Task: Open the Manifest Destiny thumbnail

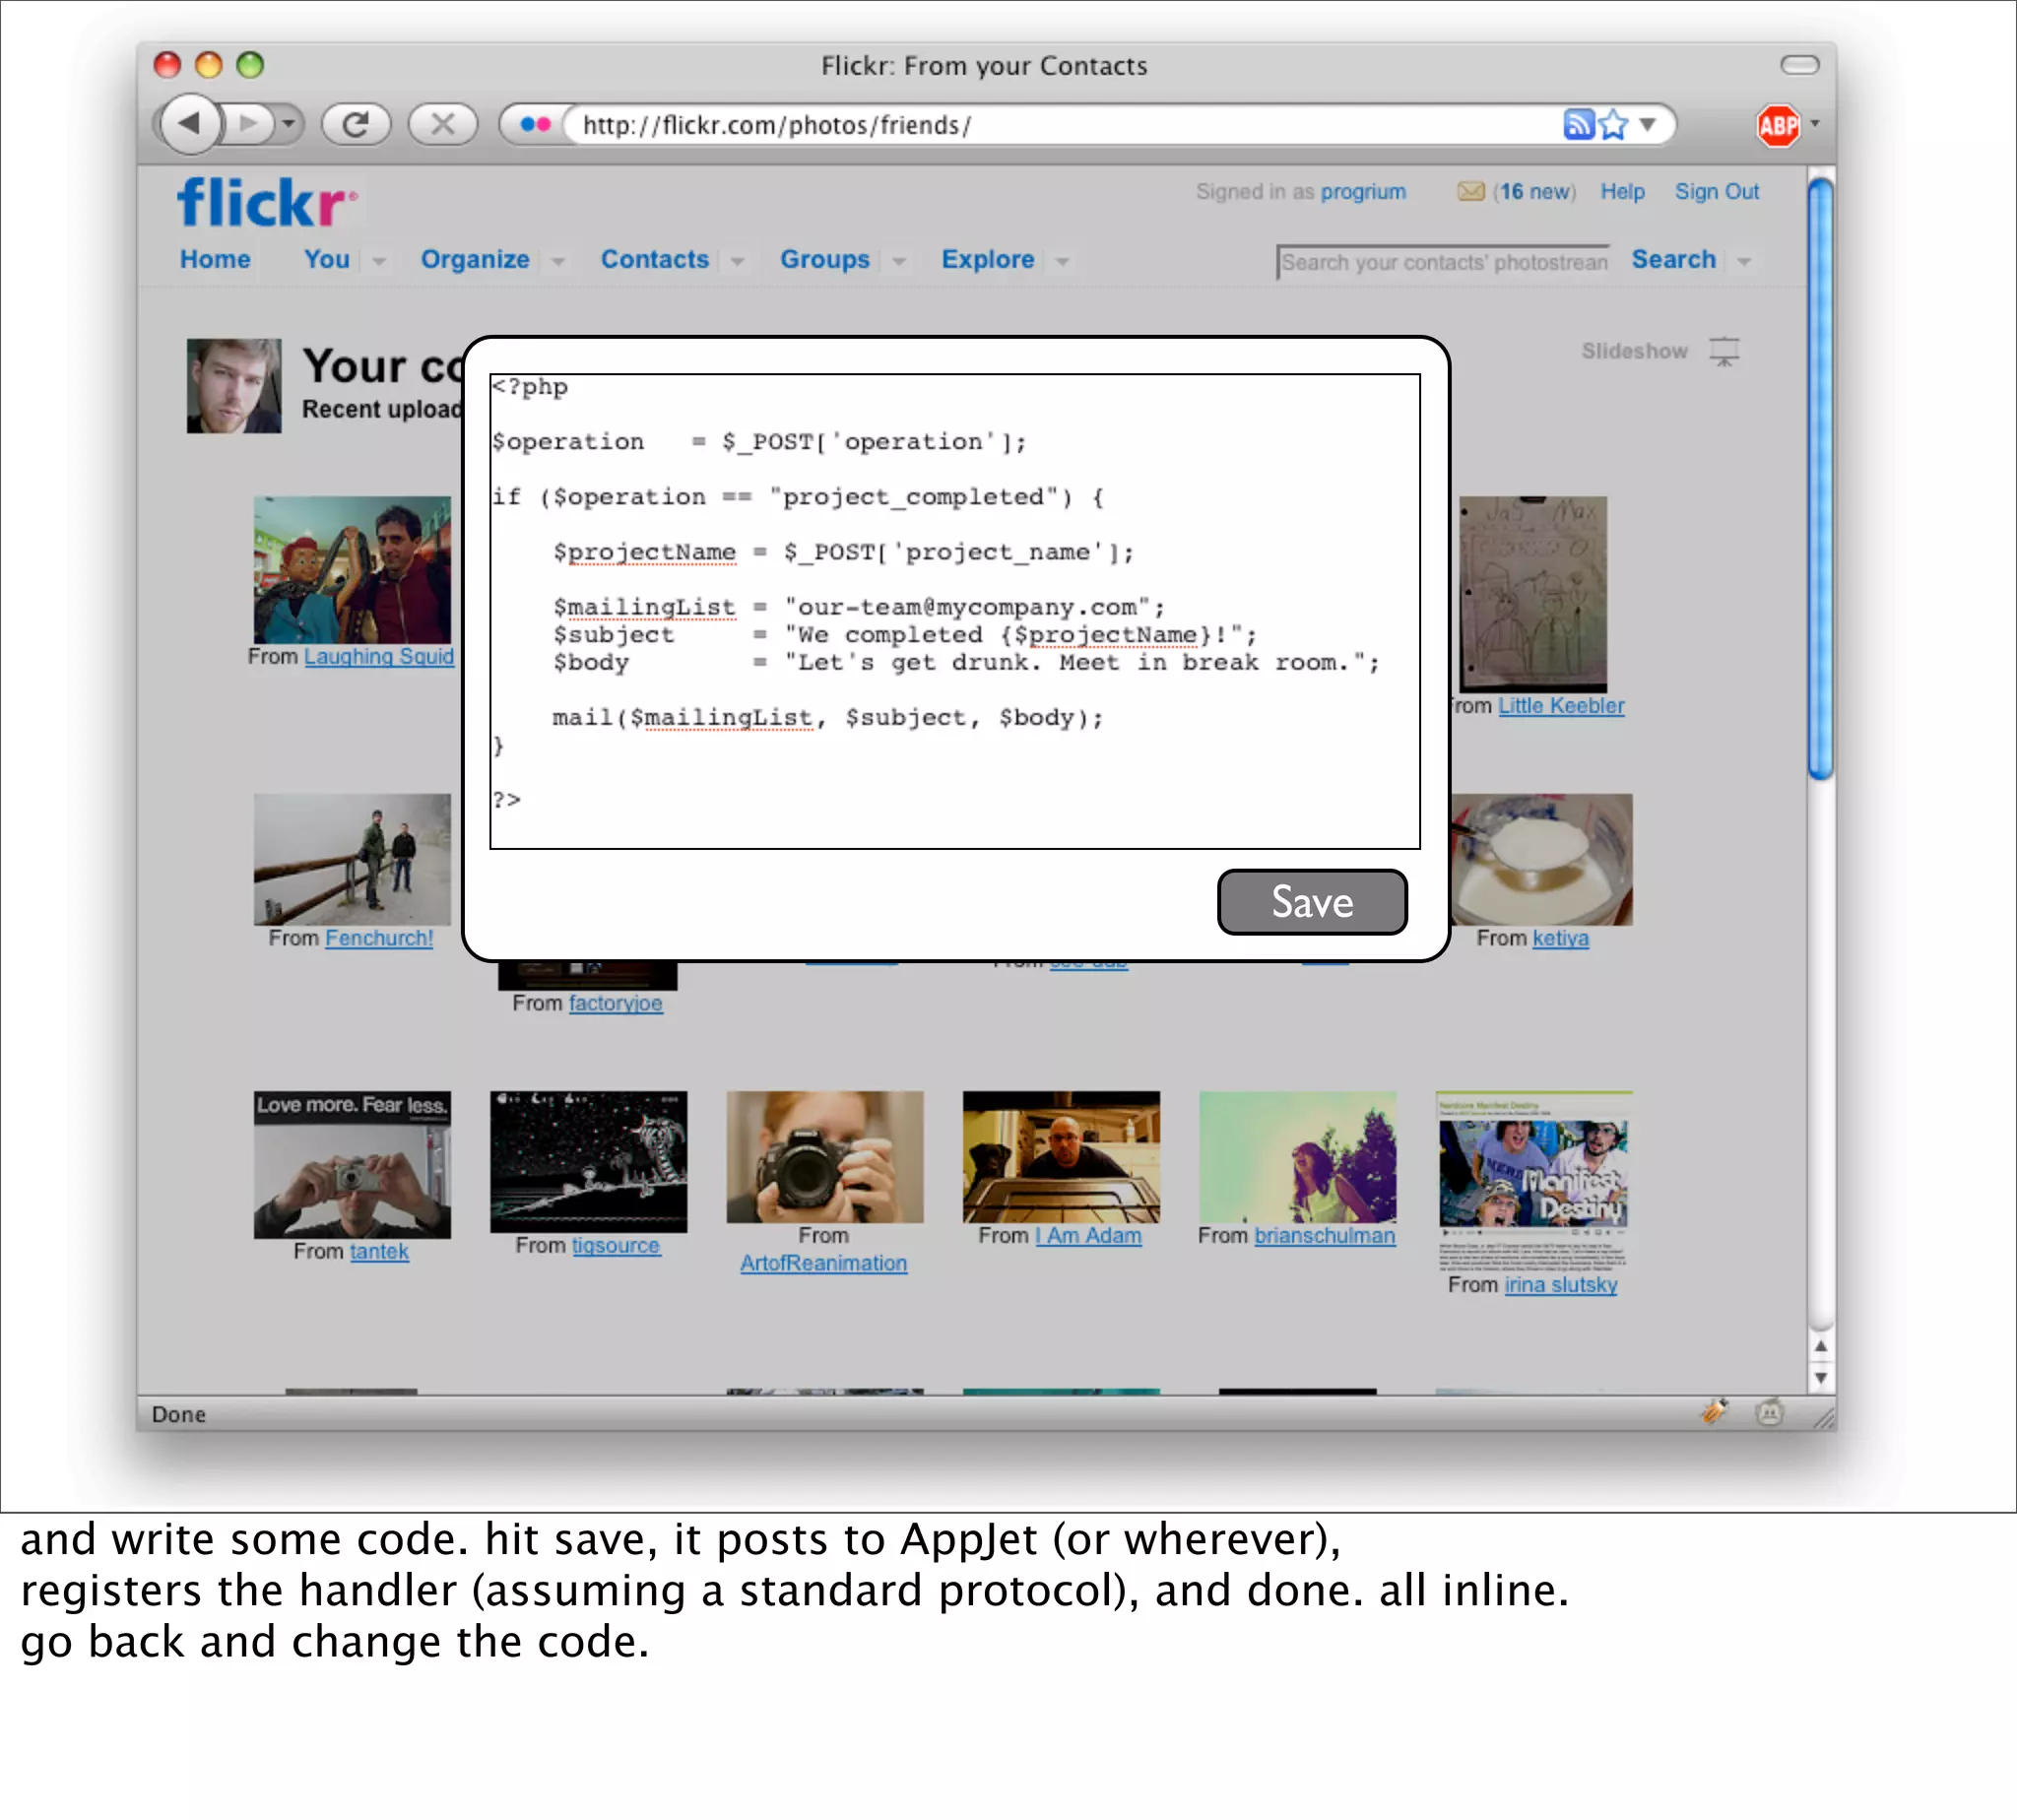Action: (1533, 1180)
